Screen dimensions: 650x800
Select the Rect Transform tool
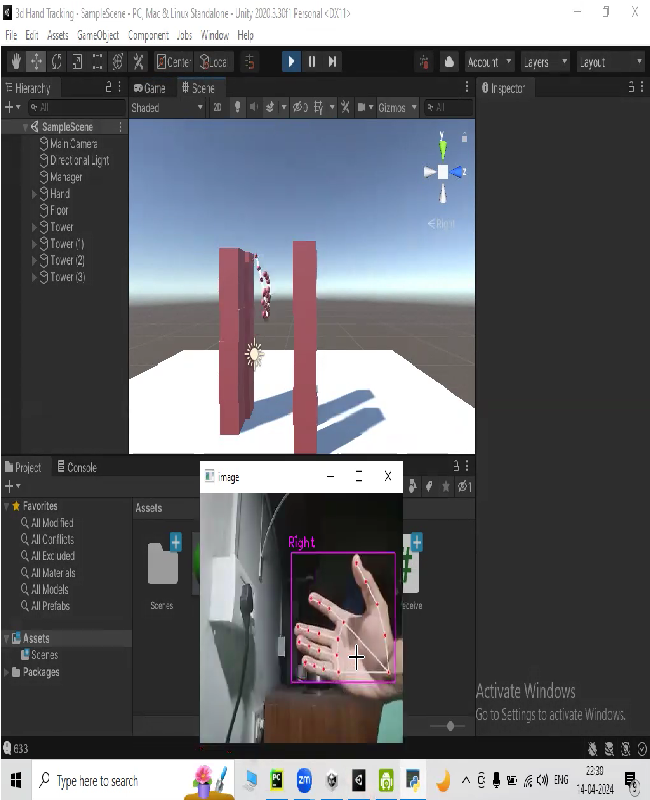click(x=97, y=62)
